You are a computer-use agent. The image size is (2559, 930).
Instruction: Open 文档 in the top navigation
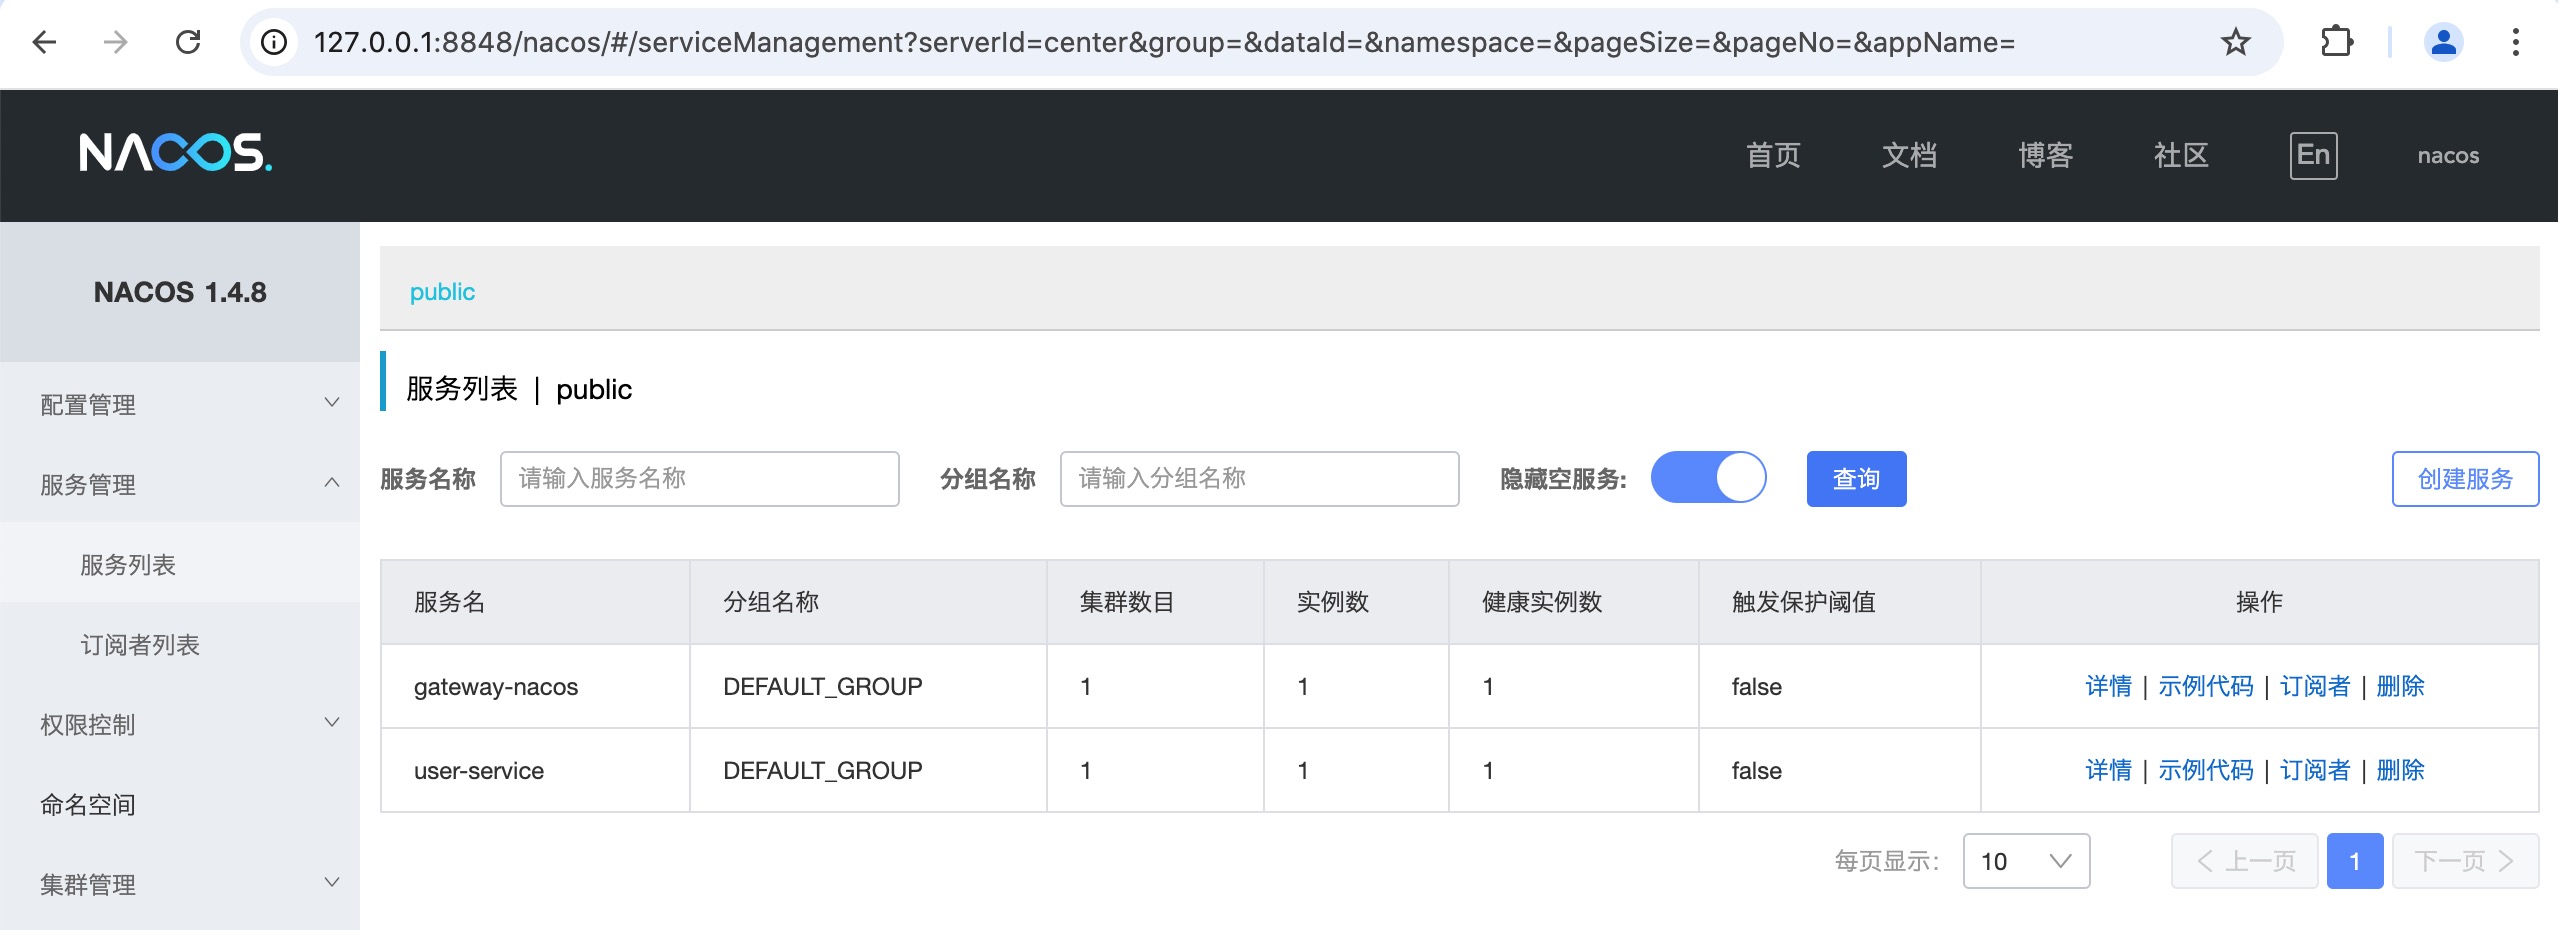tap(1909, 155)
